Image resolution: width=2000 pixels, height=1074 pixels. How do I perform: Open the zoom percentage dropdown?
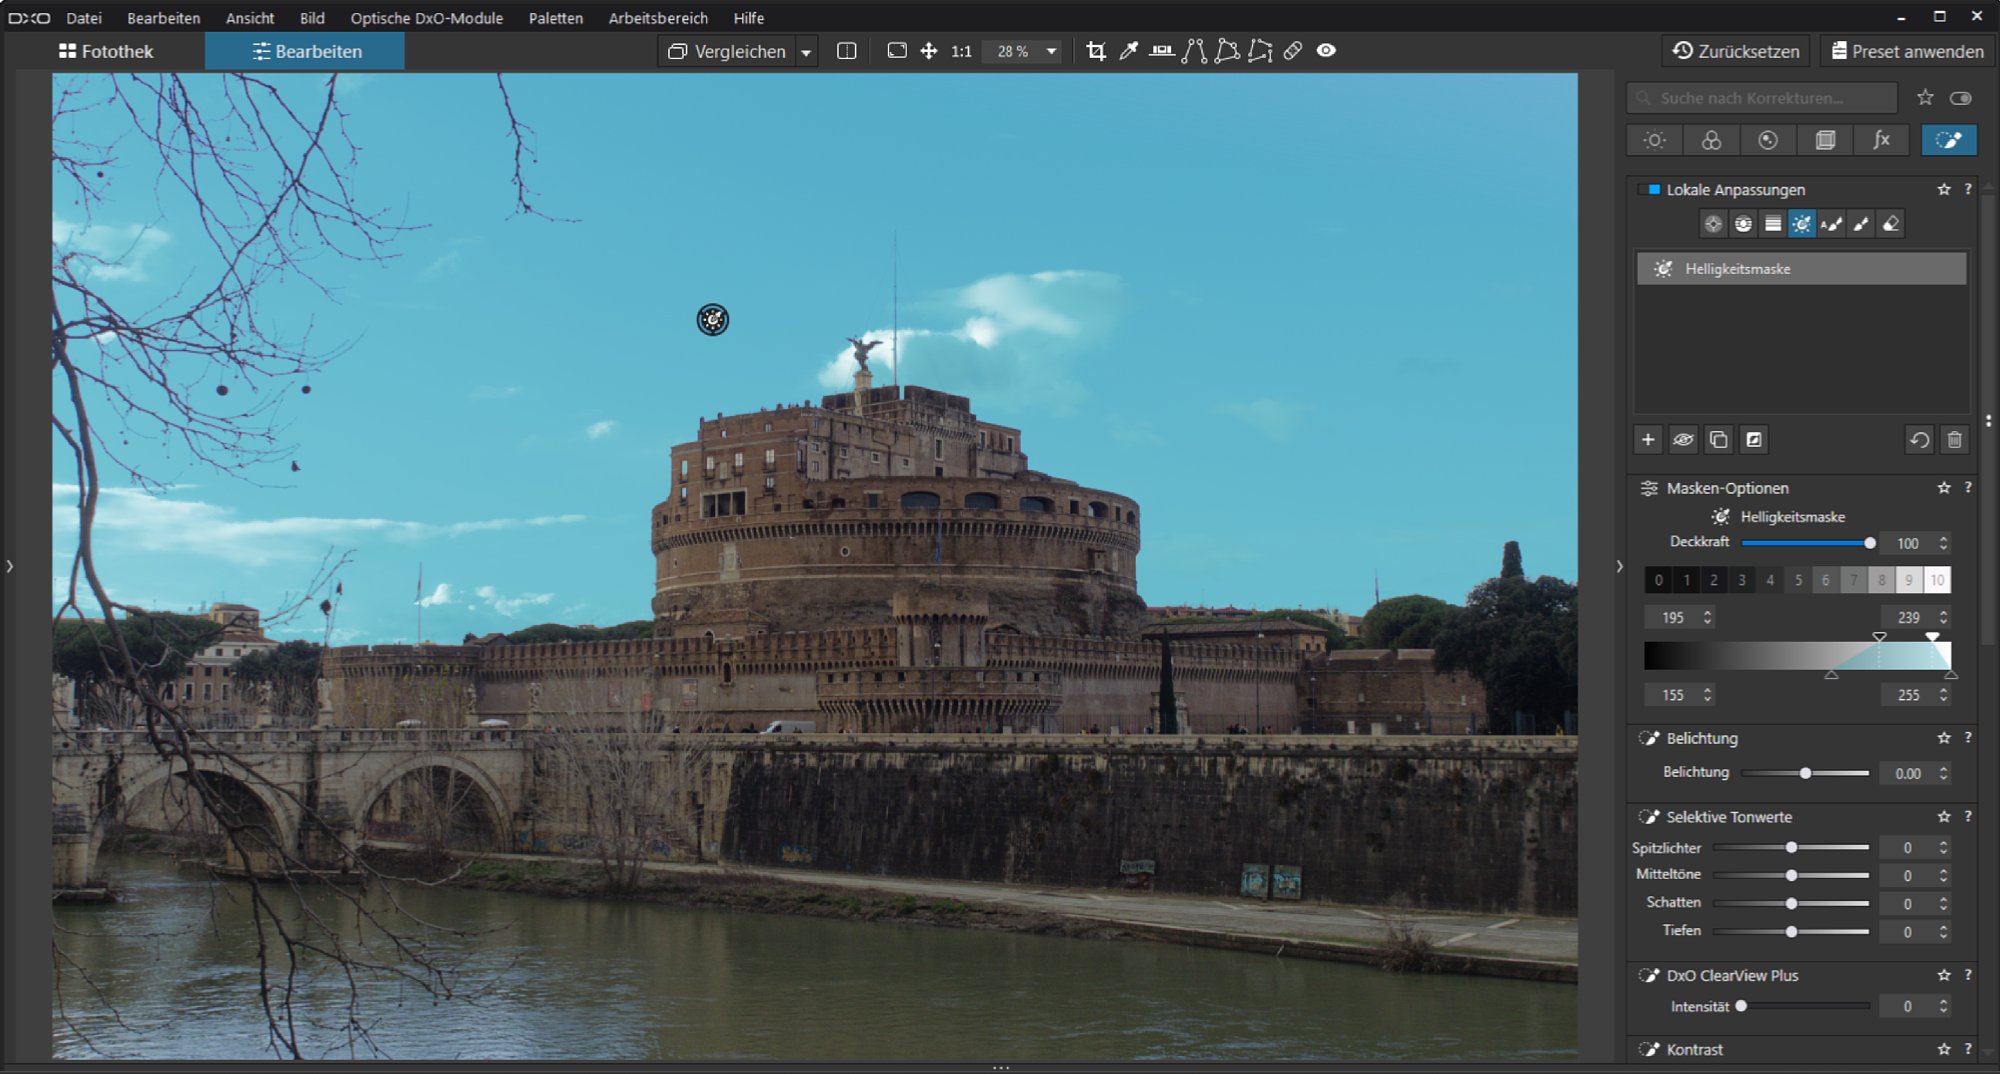(1051, 51)
